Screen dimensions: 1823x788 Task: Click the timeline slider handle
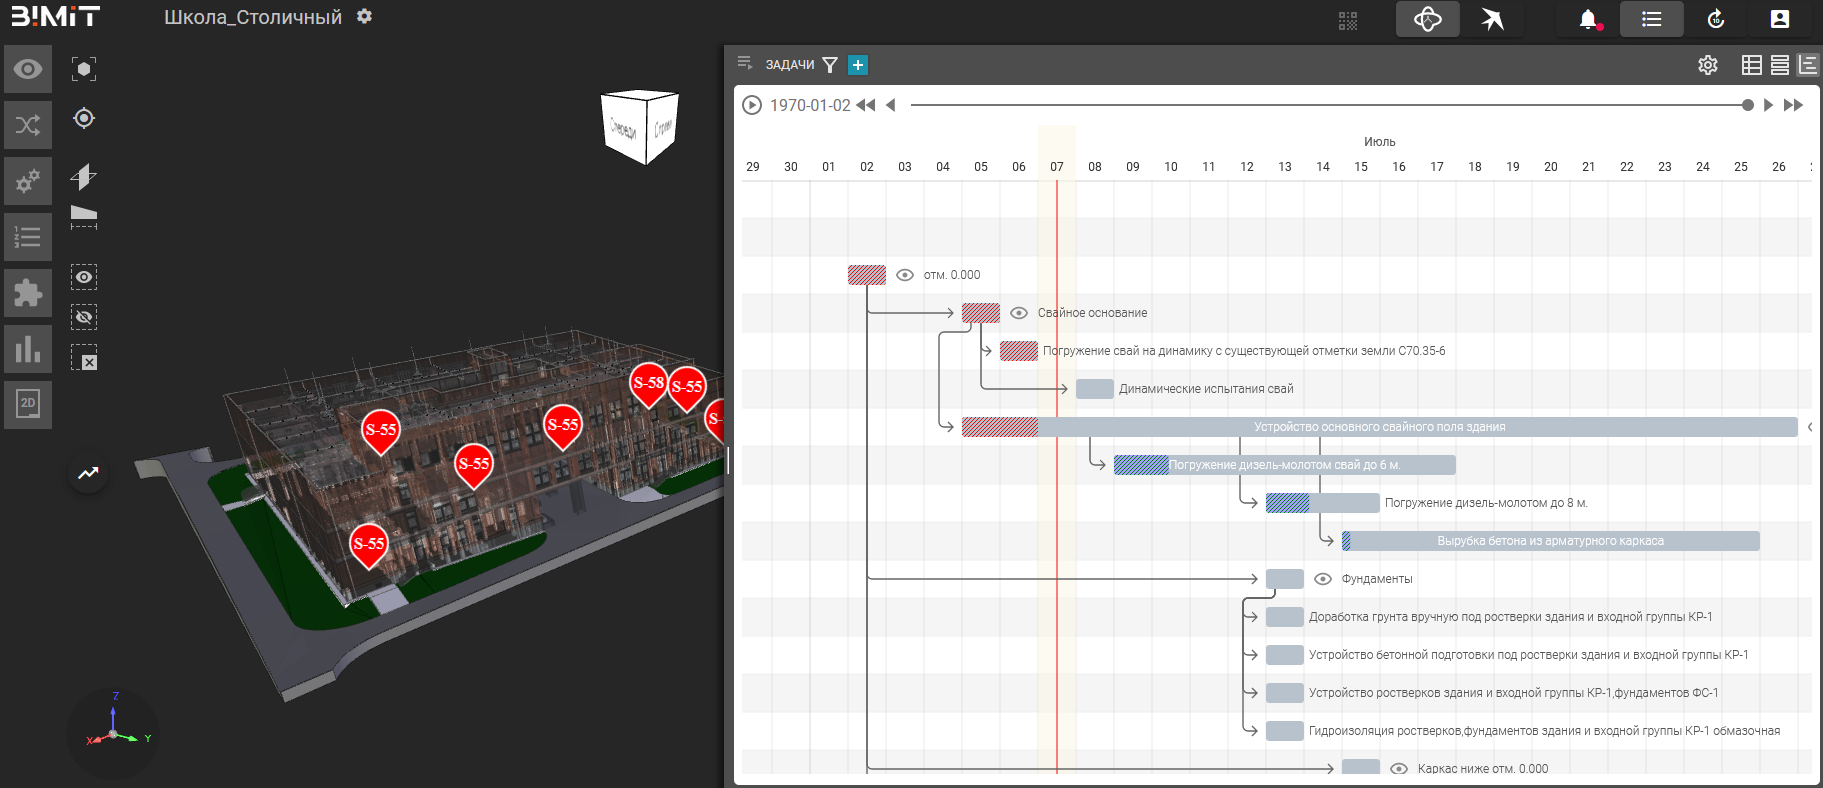[x=1747, y=105]
